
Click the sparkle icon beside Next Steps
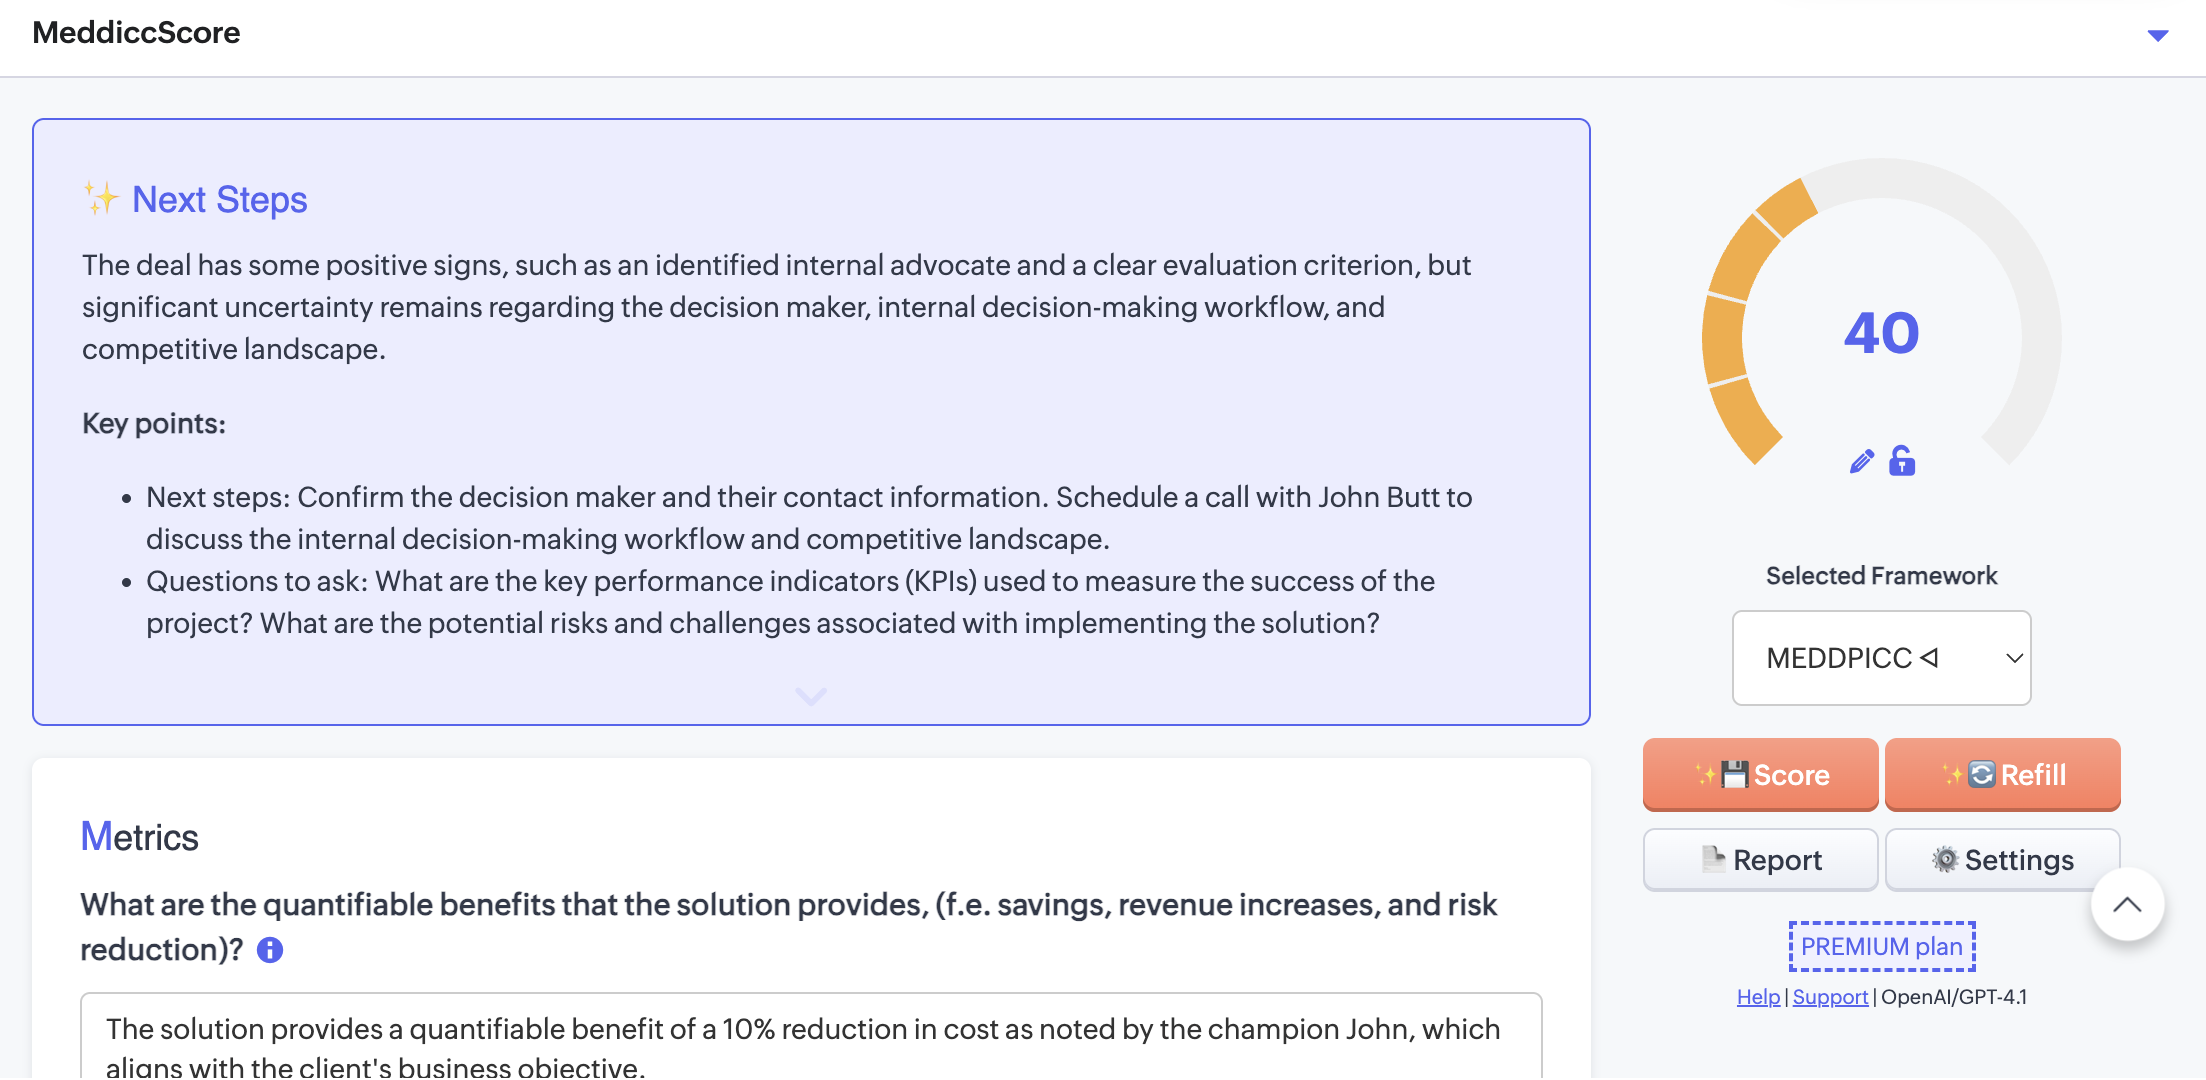100,198
